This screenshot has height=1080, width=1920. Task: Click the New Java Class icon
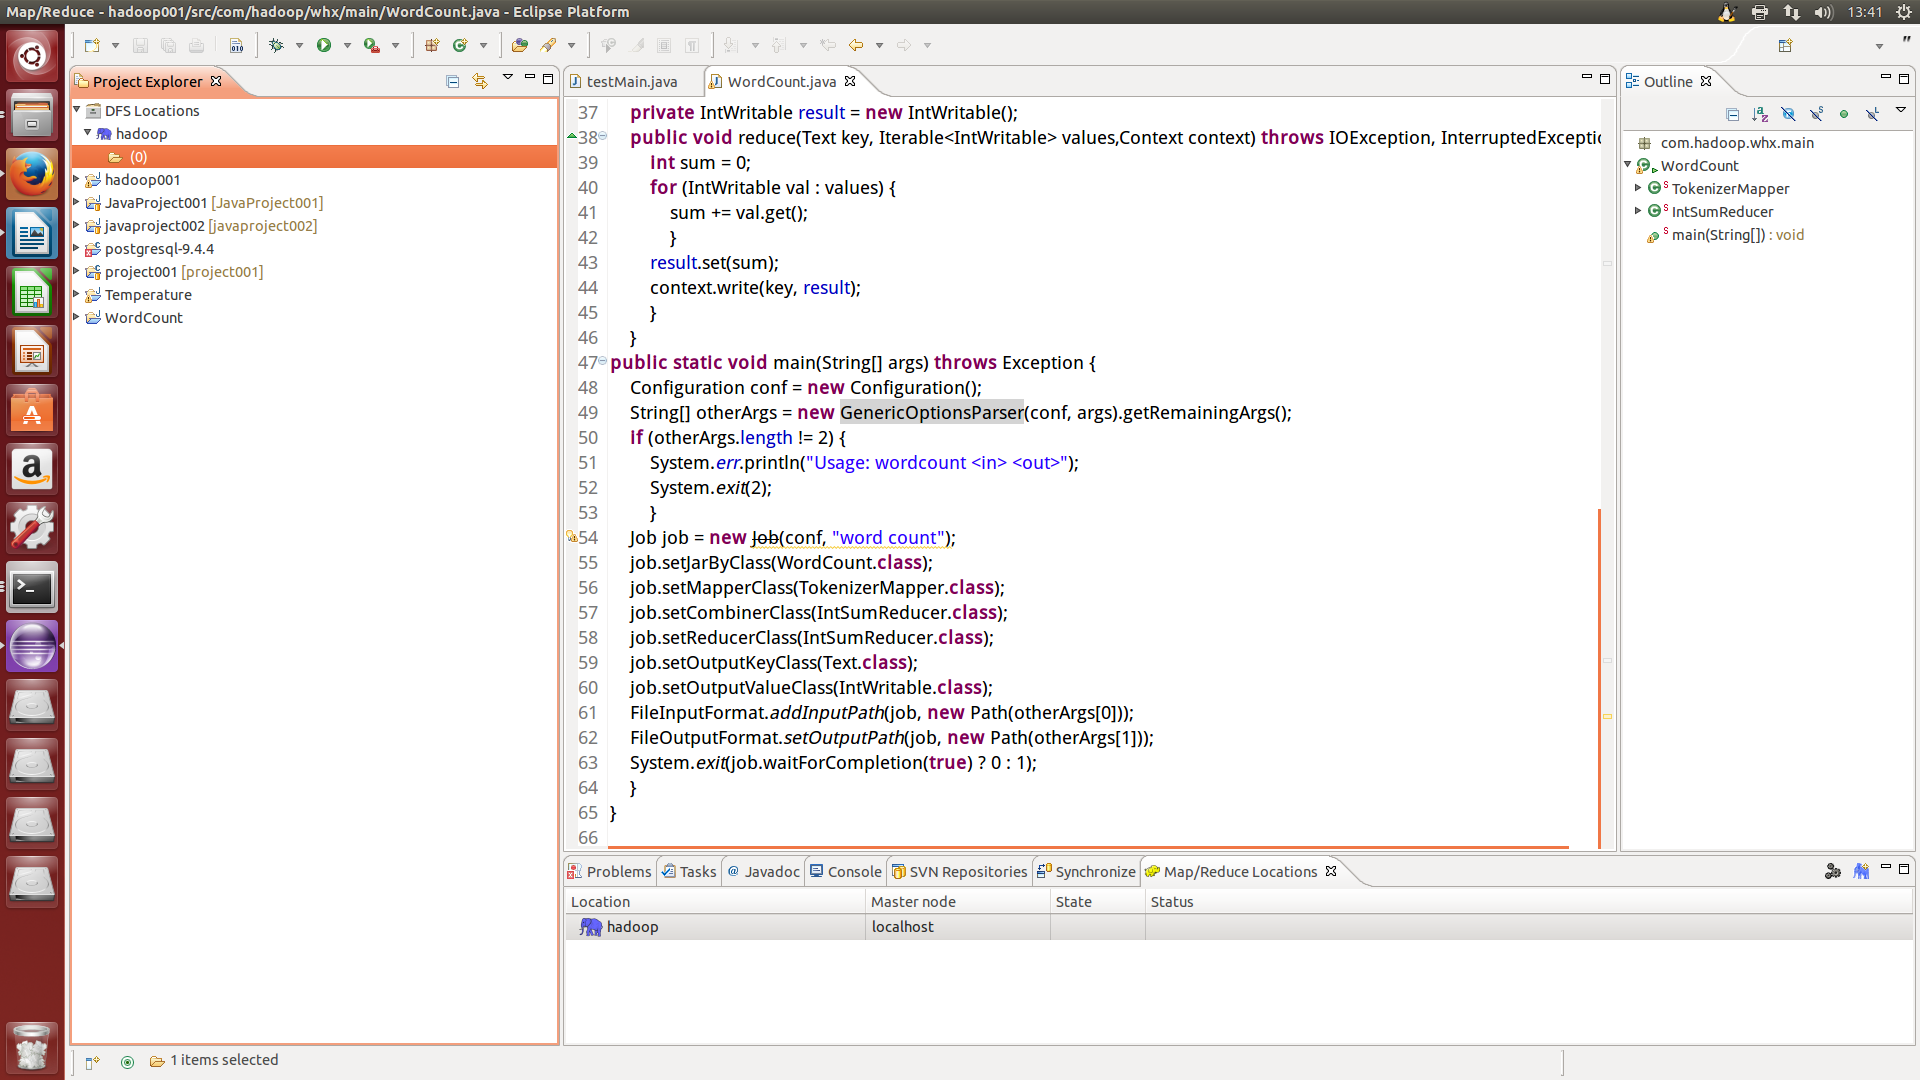pos(460,45)
